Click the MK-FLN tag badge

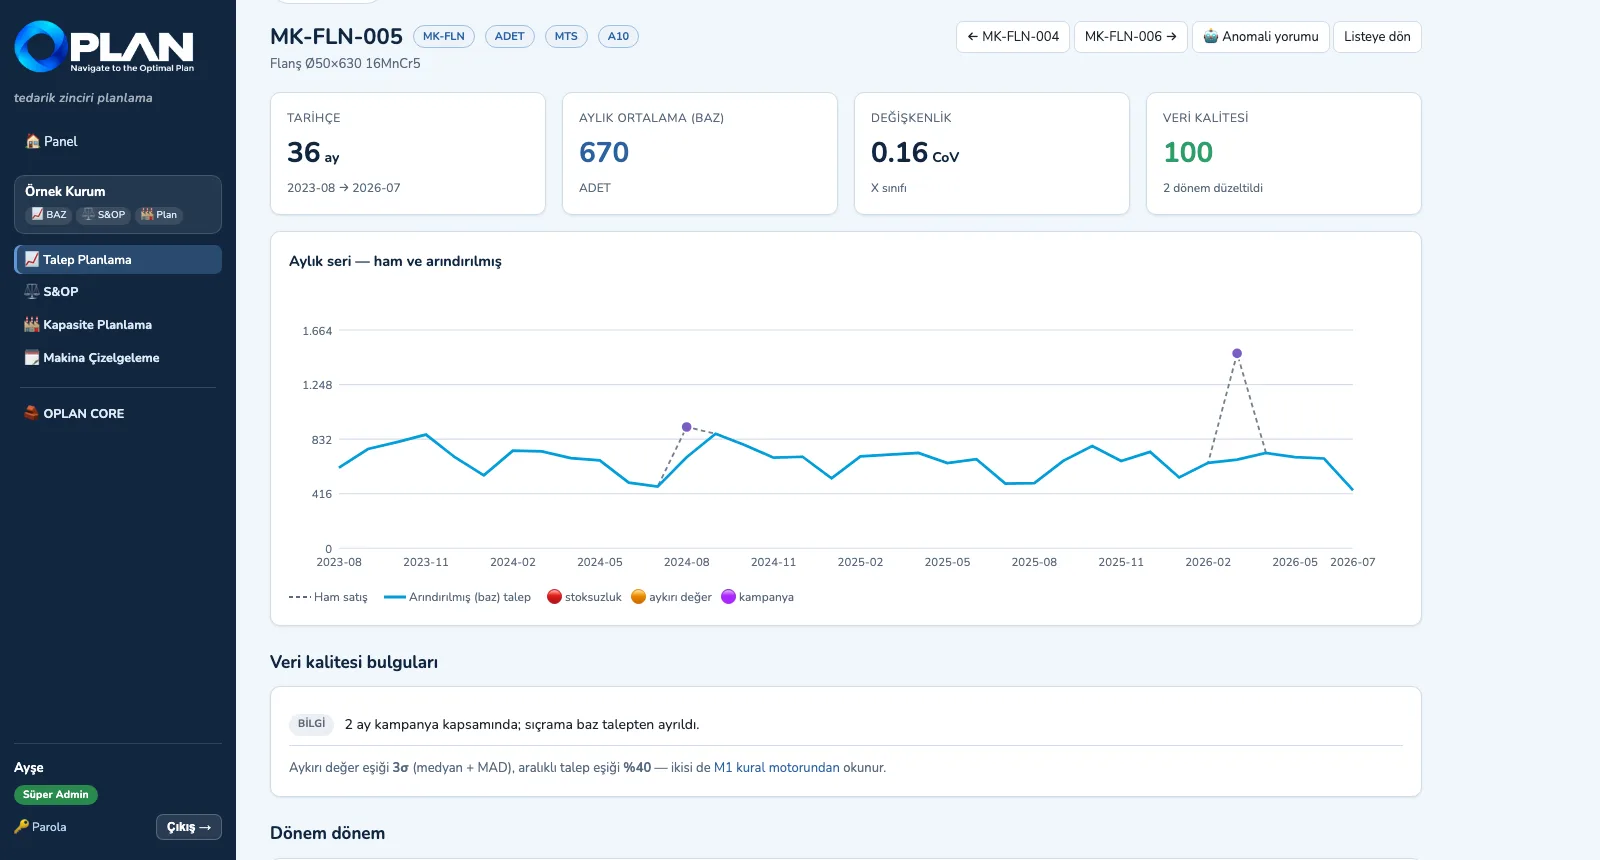(444, 36)
